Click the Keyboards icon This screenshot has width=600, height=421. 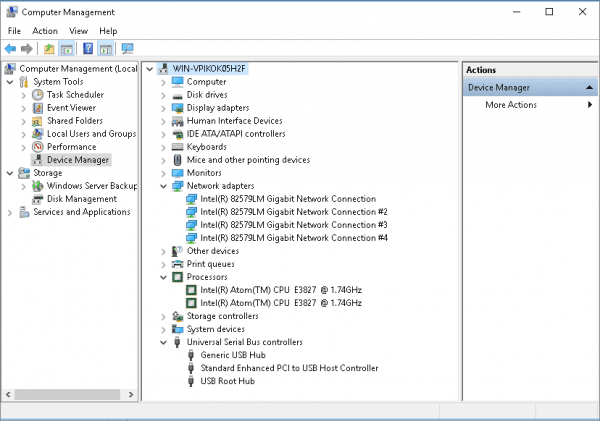tap(178, 147)
